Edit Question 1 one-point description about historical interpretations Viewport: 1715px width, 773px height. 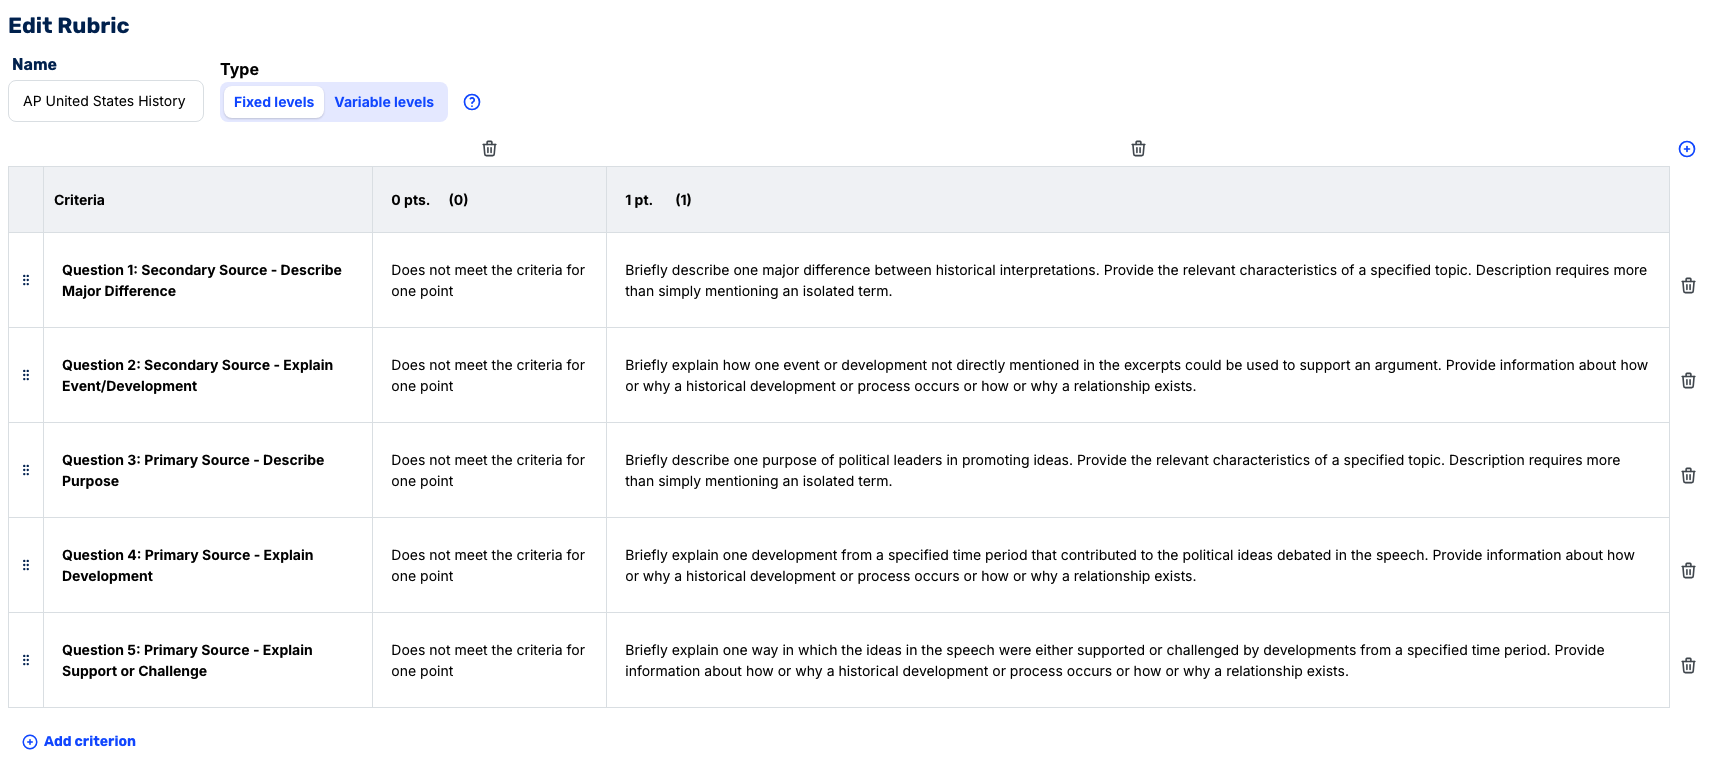(x=1137, y=281)
